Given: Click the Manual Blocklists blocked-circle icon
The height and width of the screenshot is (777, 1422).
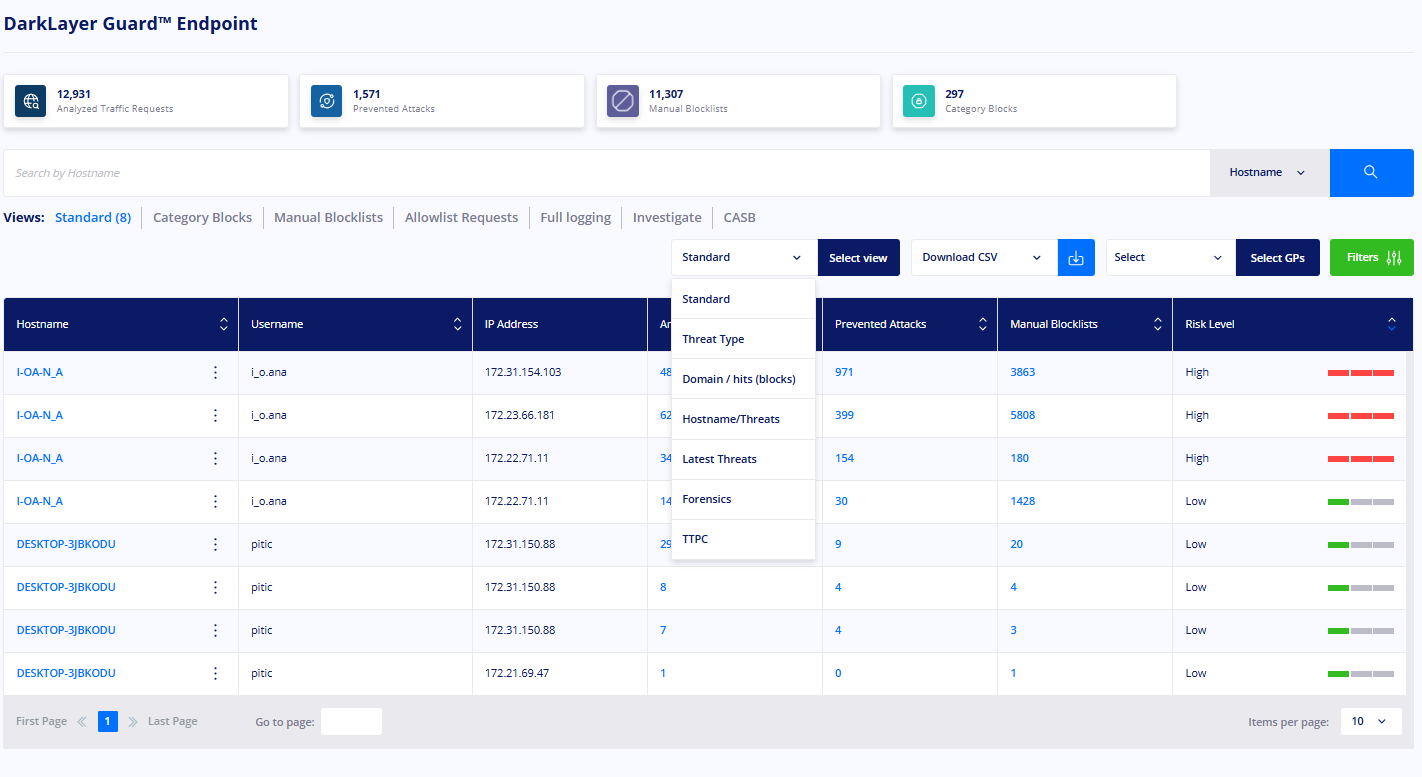Looking at the screenshot, I should (x=623, y=101).
